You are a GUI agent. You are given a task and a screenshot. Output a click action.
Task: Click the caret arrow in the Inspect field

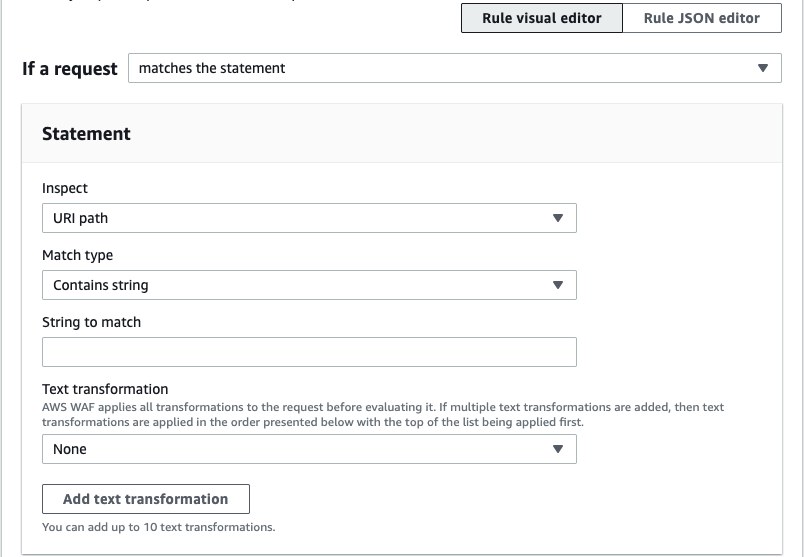(558, 218)
